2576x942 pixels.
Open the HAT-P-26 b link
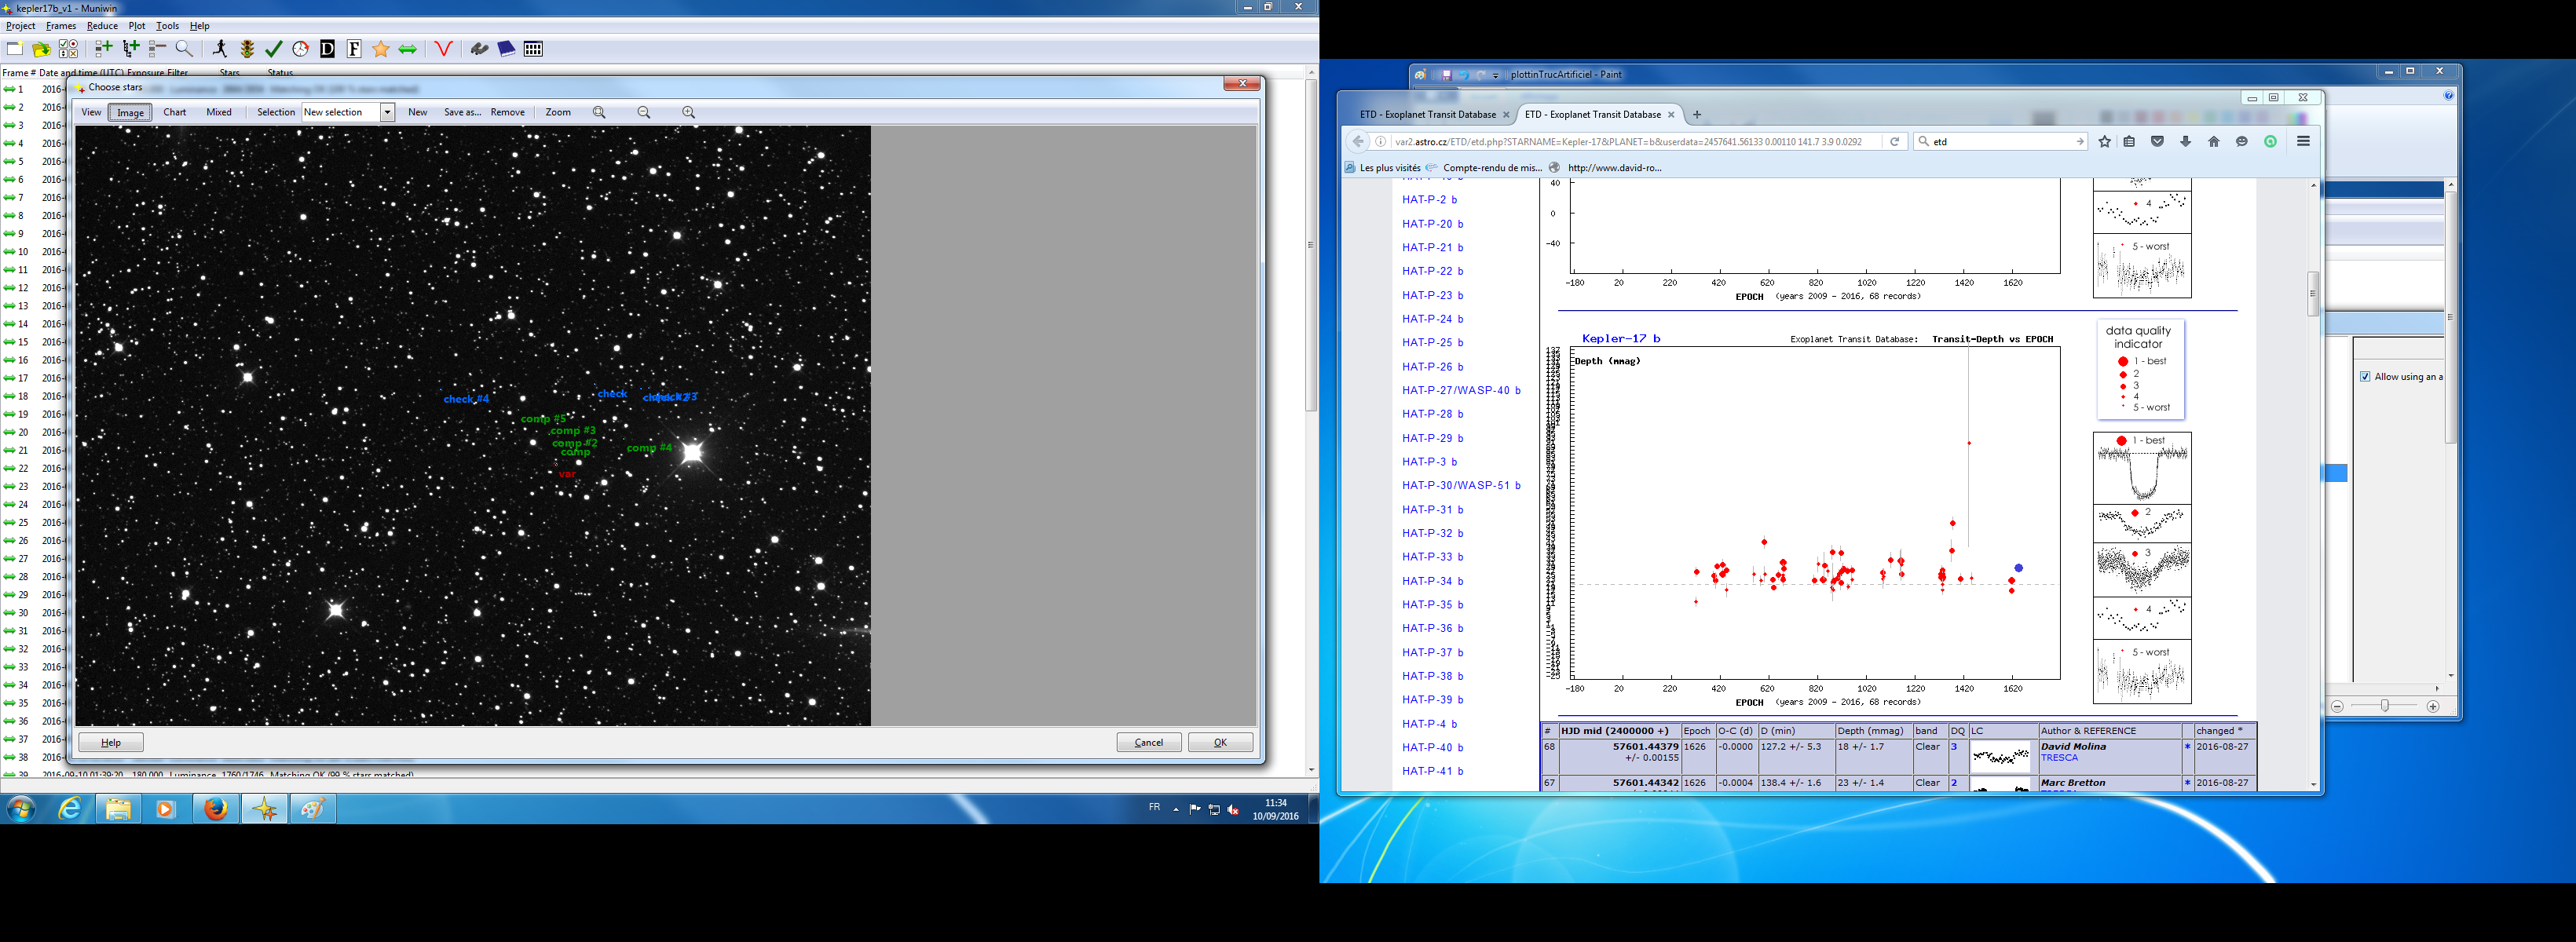(1432, 367)
